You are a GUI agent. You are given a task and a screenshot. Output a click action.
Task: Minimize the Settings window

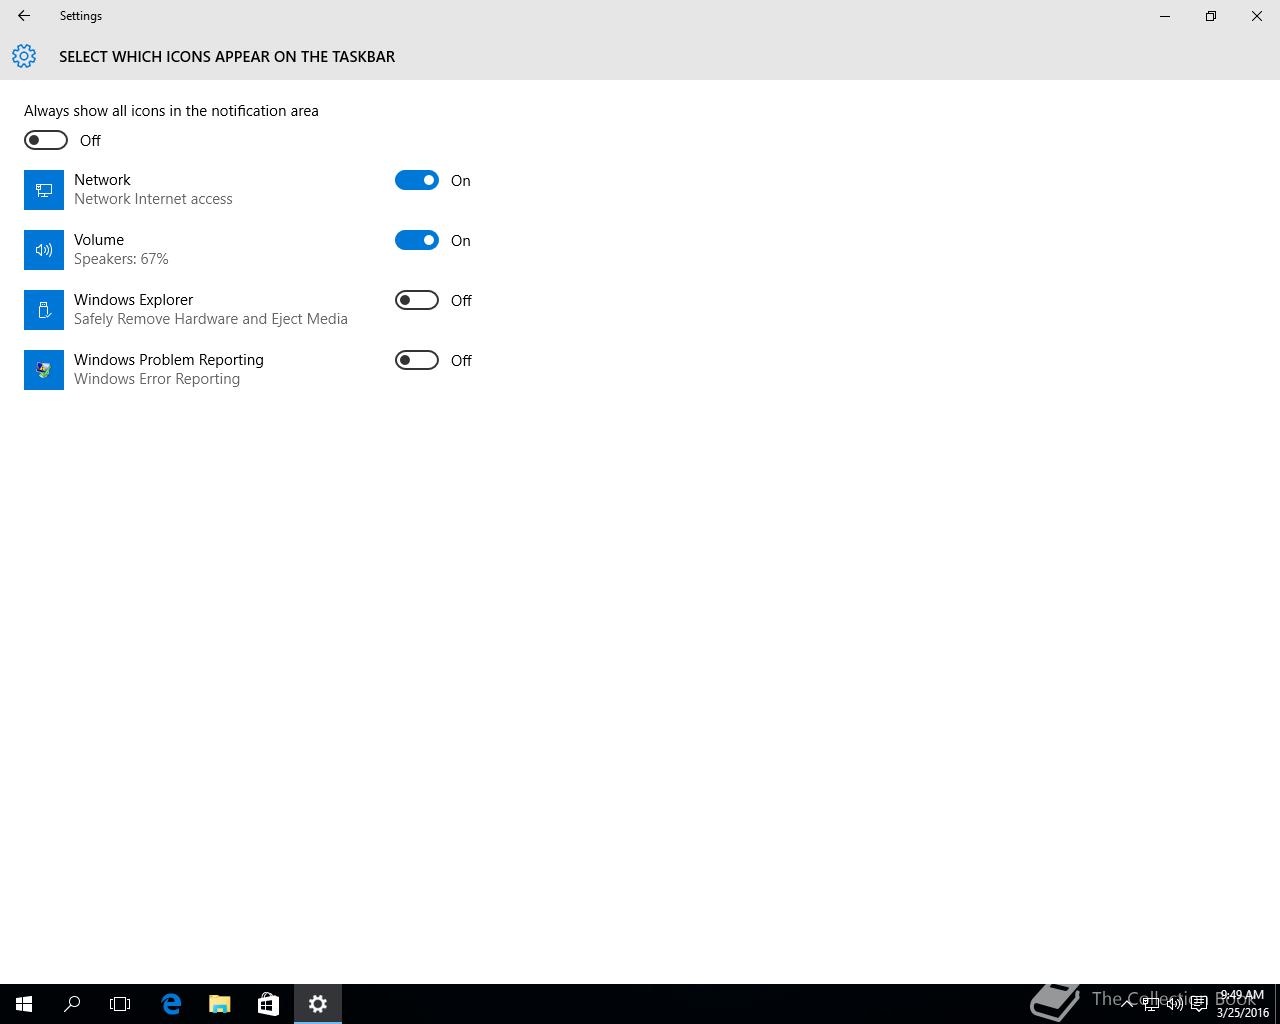[x=1165, y=16]
